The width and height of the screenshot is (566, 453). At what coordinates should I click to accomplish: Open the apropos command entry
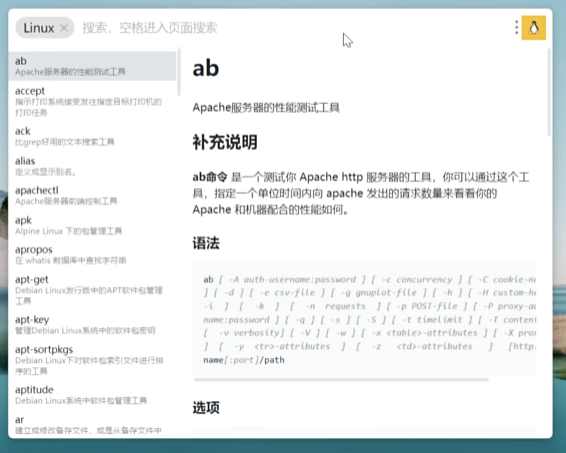92,255
